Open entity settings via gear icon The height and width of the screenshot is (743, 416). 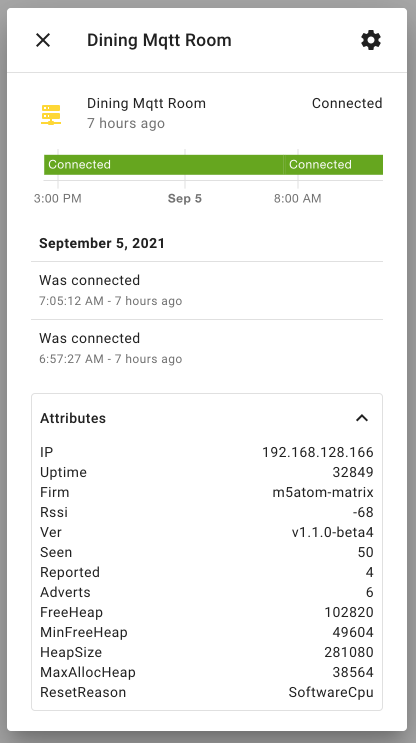pyautogui.click(x=371, y=40)
